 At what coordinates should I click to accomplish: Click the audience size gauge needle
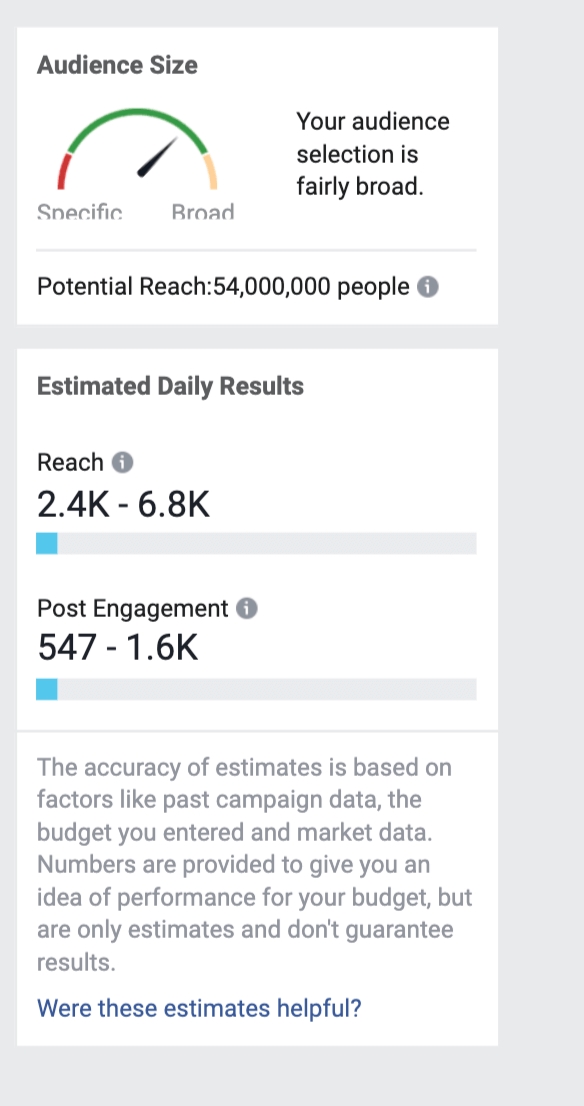(157, 157)
